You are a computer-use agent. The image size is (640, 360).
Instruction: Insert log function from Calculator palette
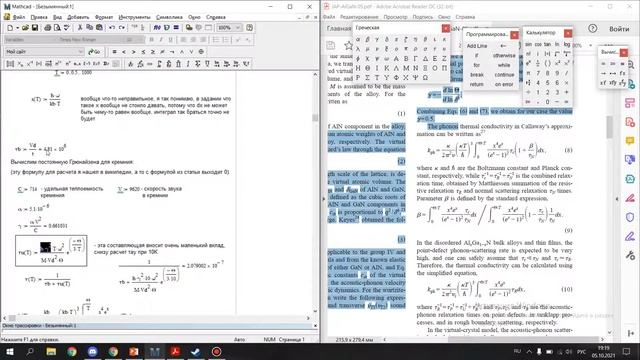coord(567,44)
